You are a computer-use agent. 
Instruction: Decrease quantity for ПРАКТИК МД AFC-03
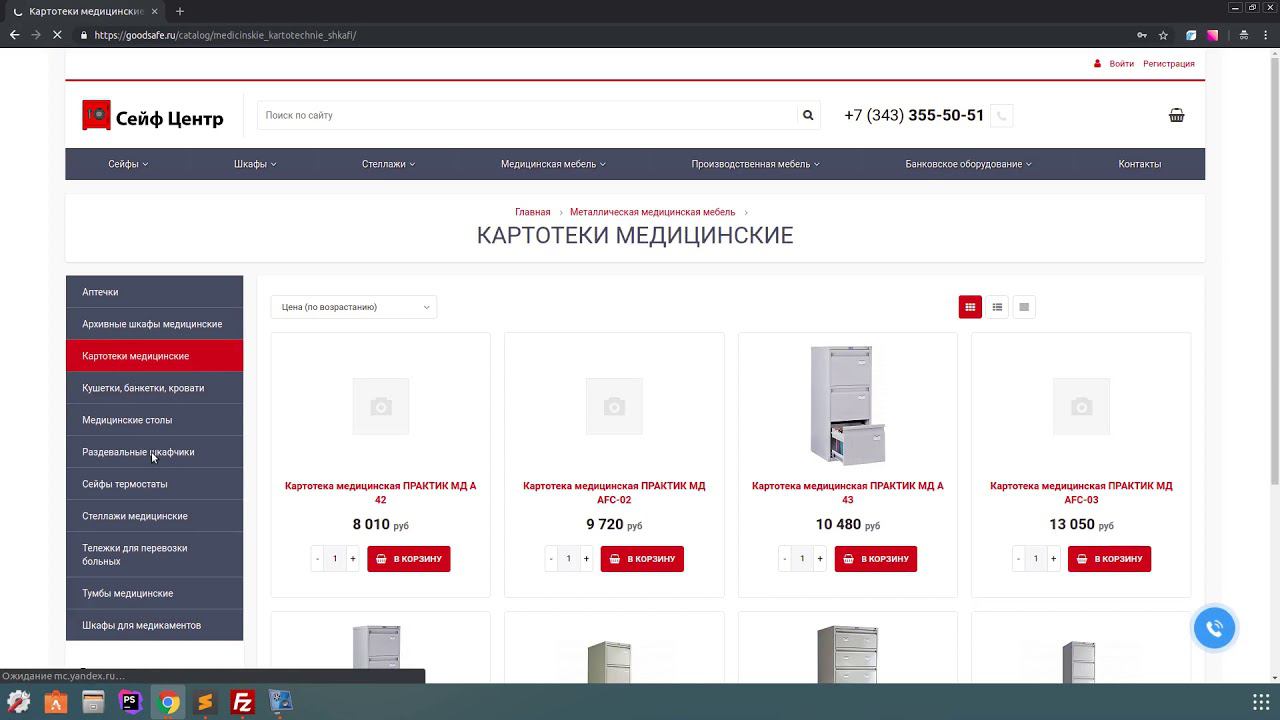(x=1018, y=559)
